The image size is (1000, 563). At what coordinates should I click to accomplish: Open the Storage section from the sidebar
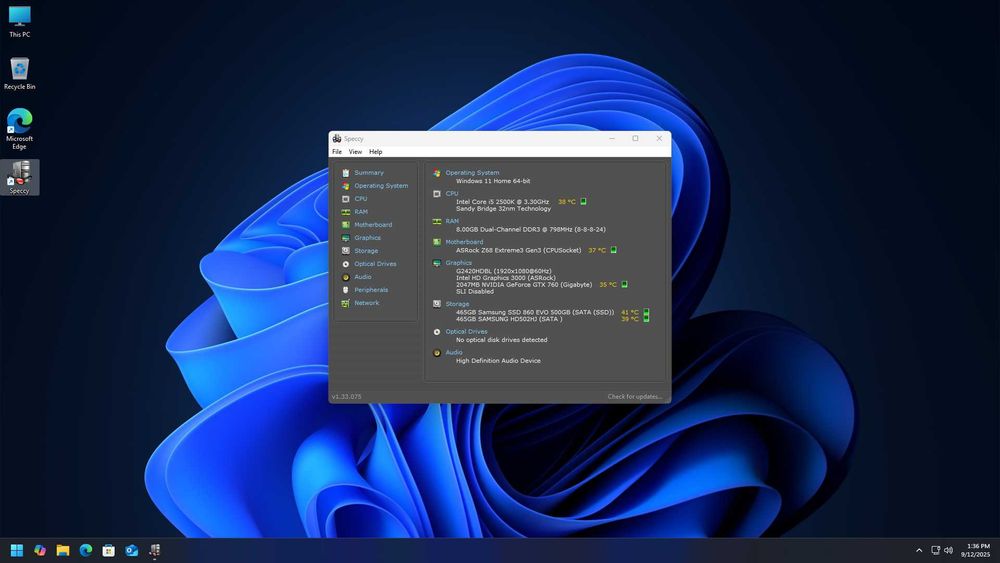[366, 251]
